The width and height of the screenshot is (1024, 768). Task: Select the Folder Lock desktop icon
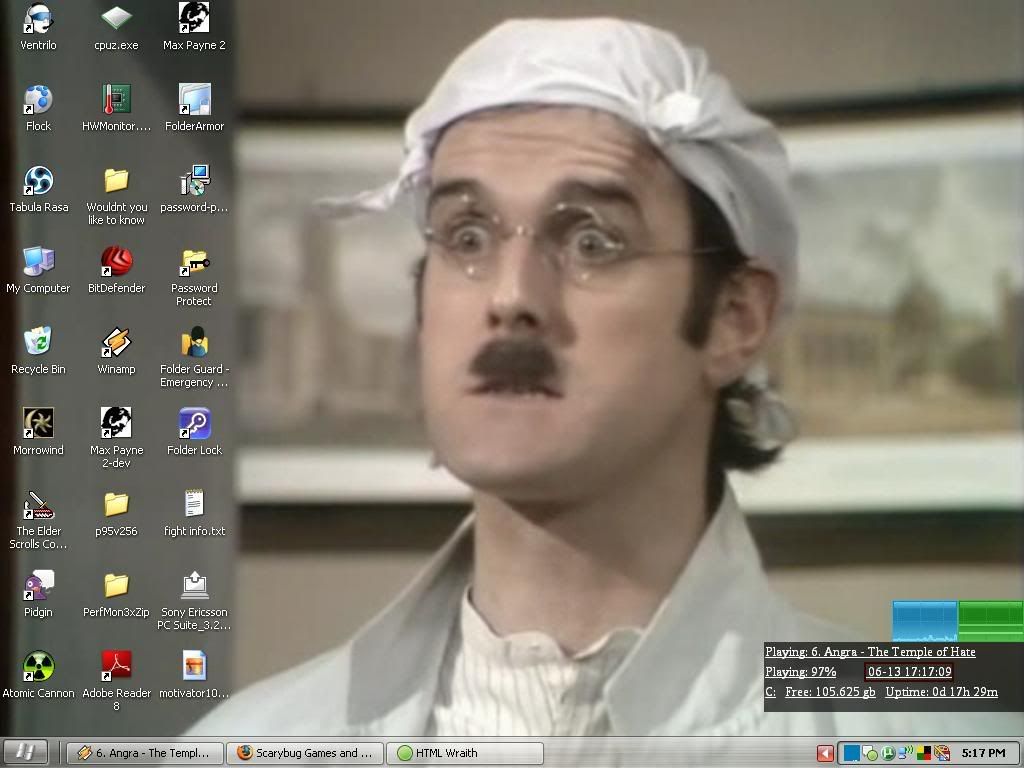point(194,424)
